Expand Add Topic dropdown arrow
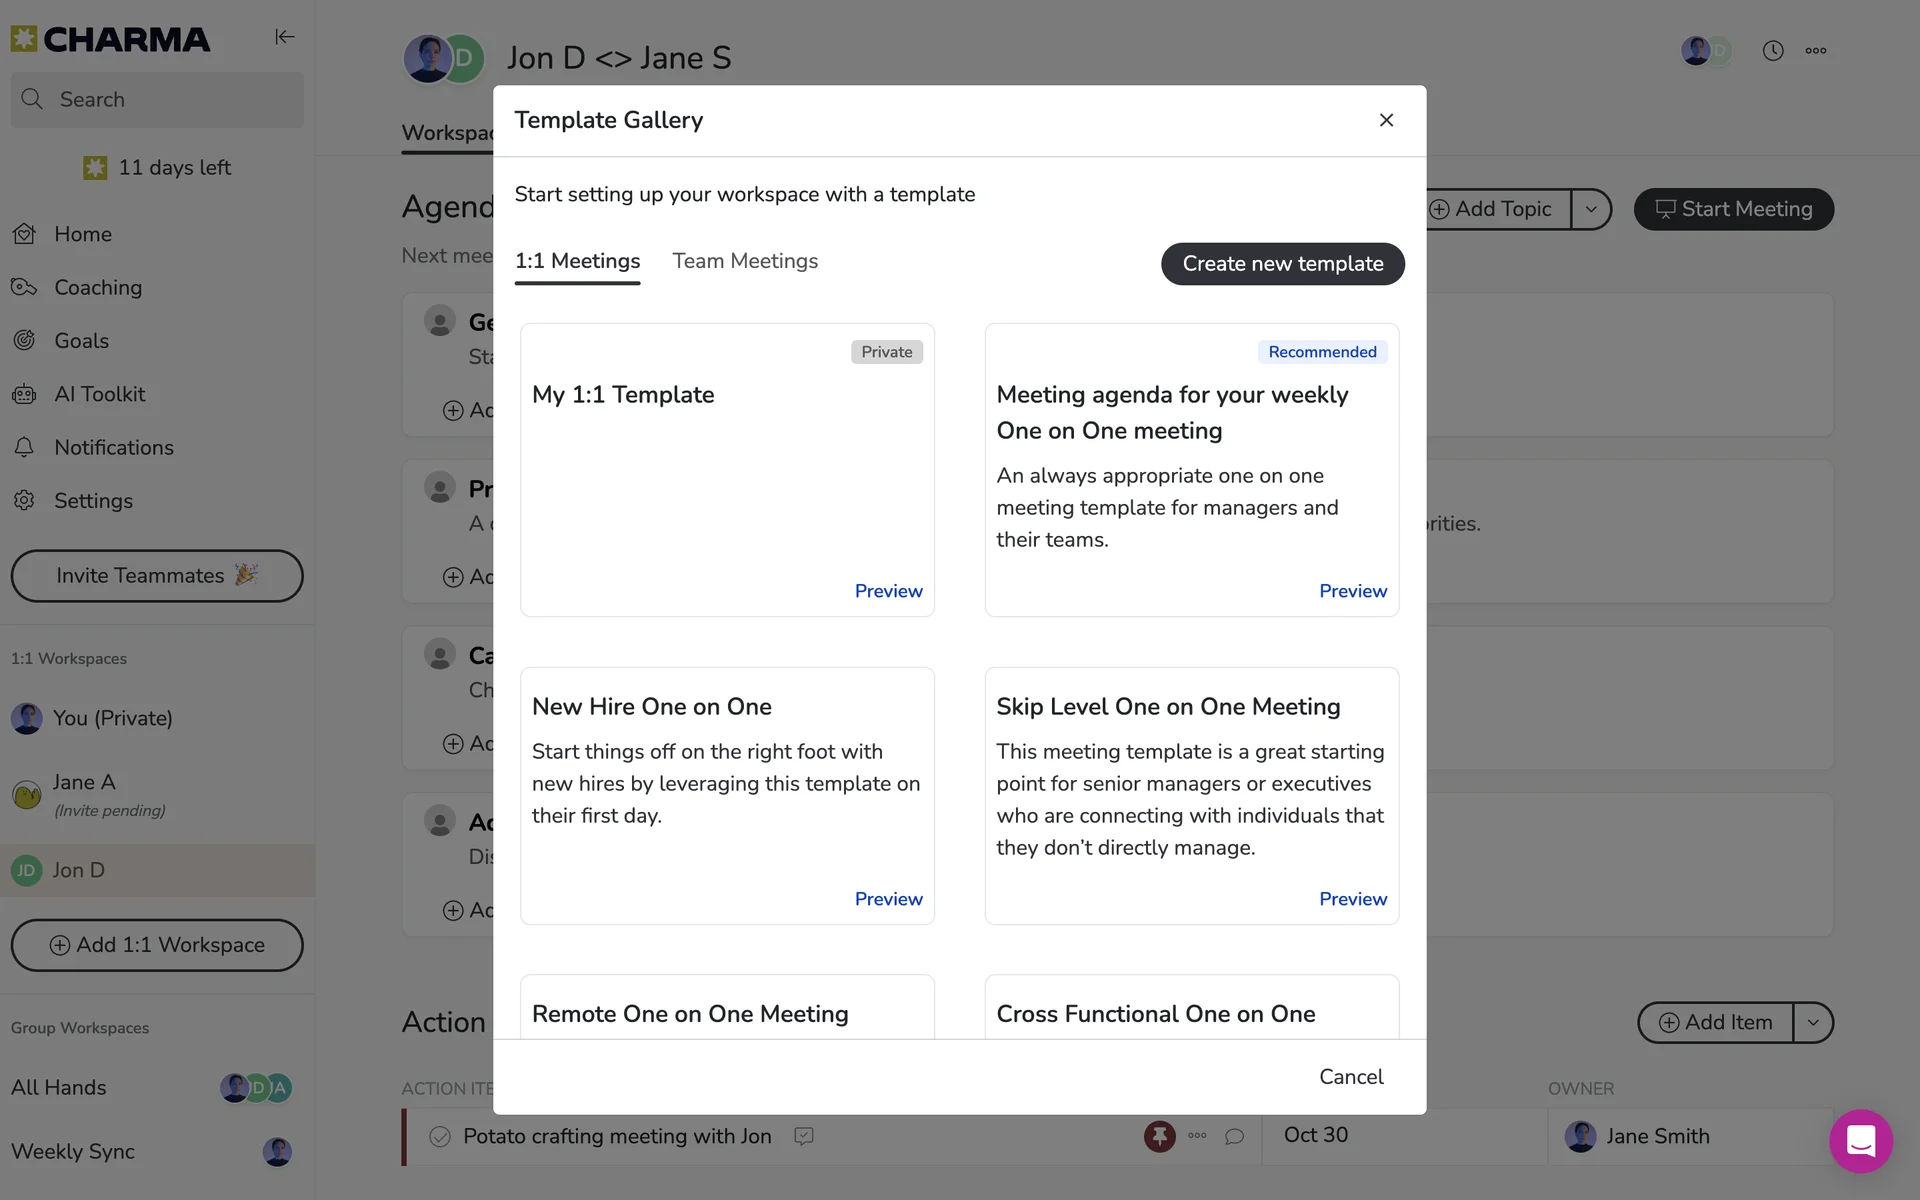This screenshot has width=1920, height=1200. click(x=1591, y=209)
